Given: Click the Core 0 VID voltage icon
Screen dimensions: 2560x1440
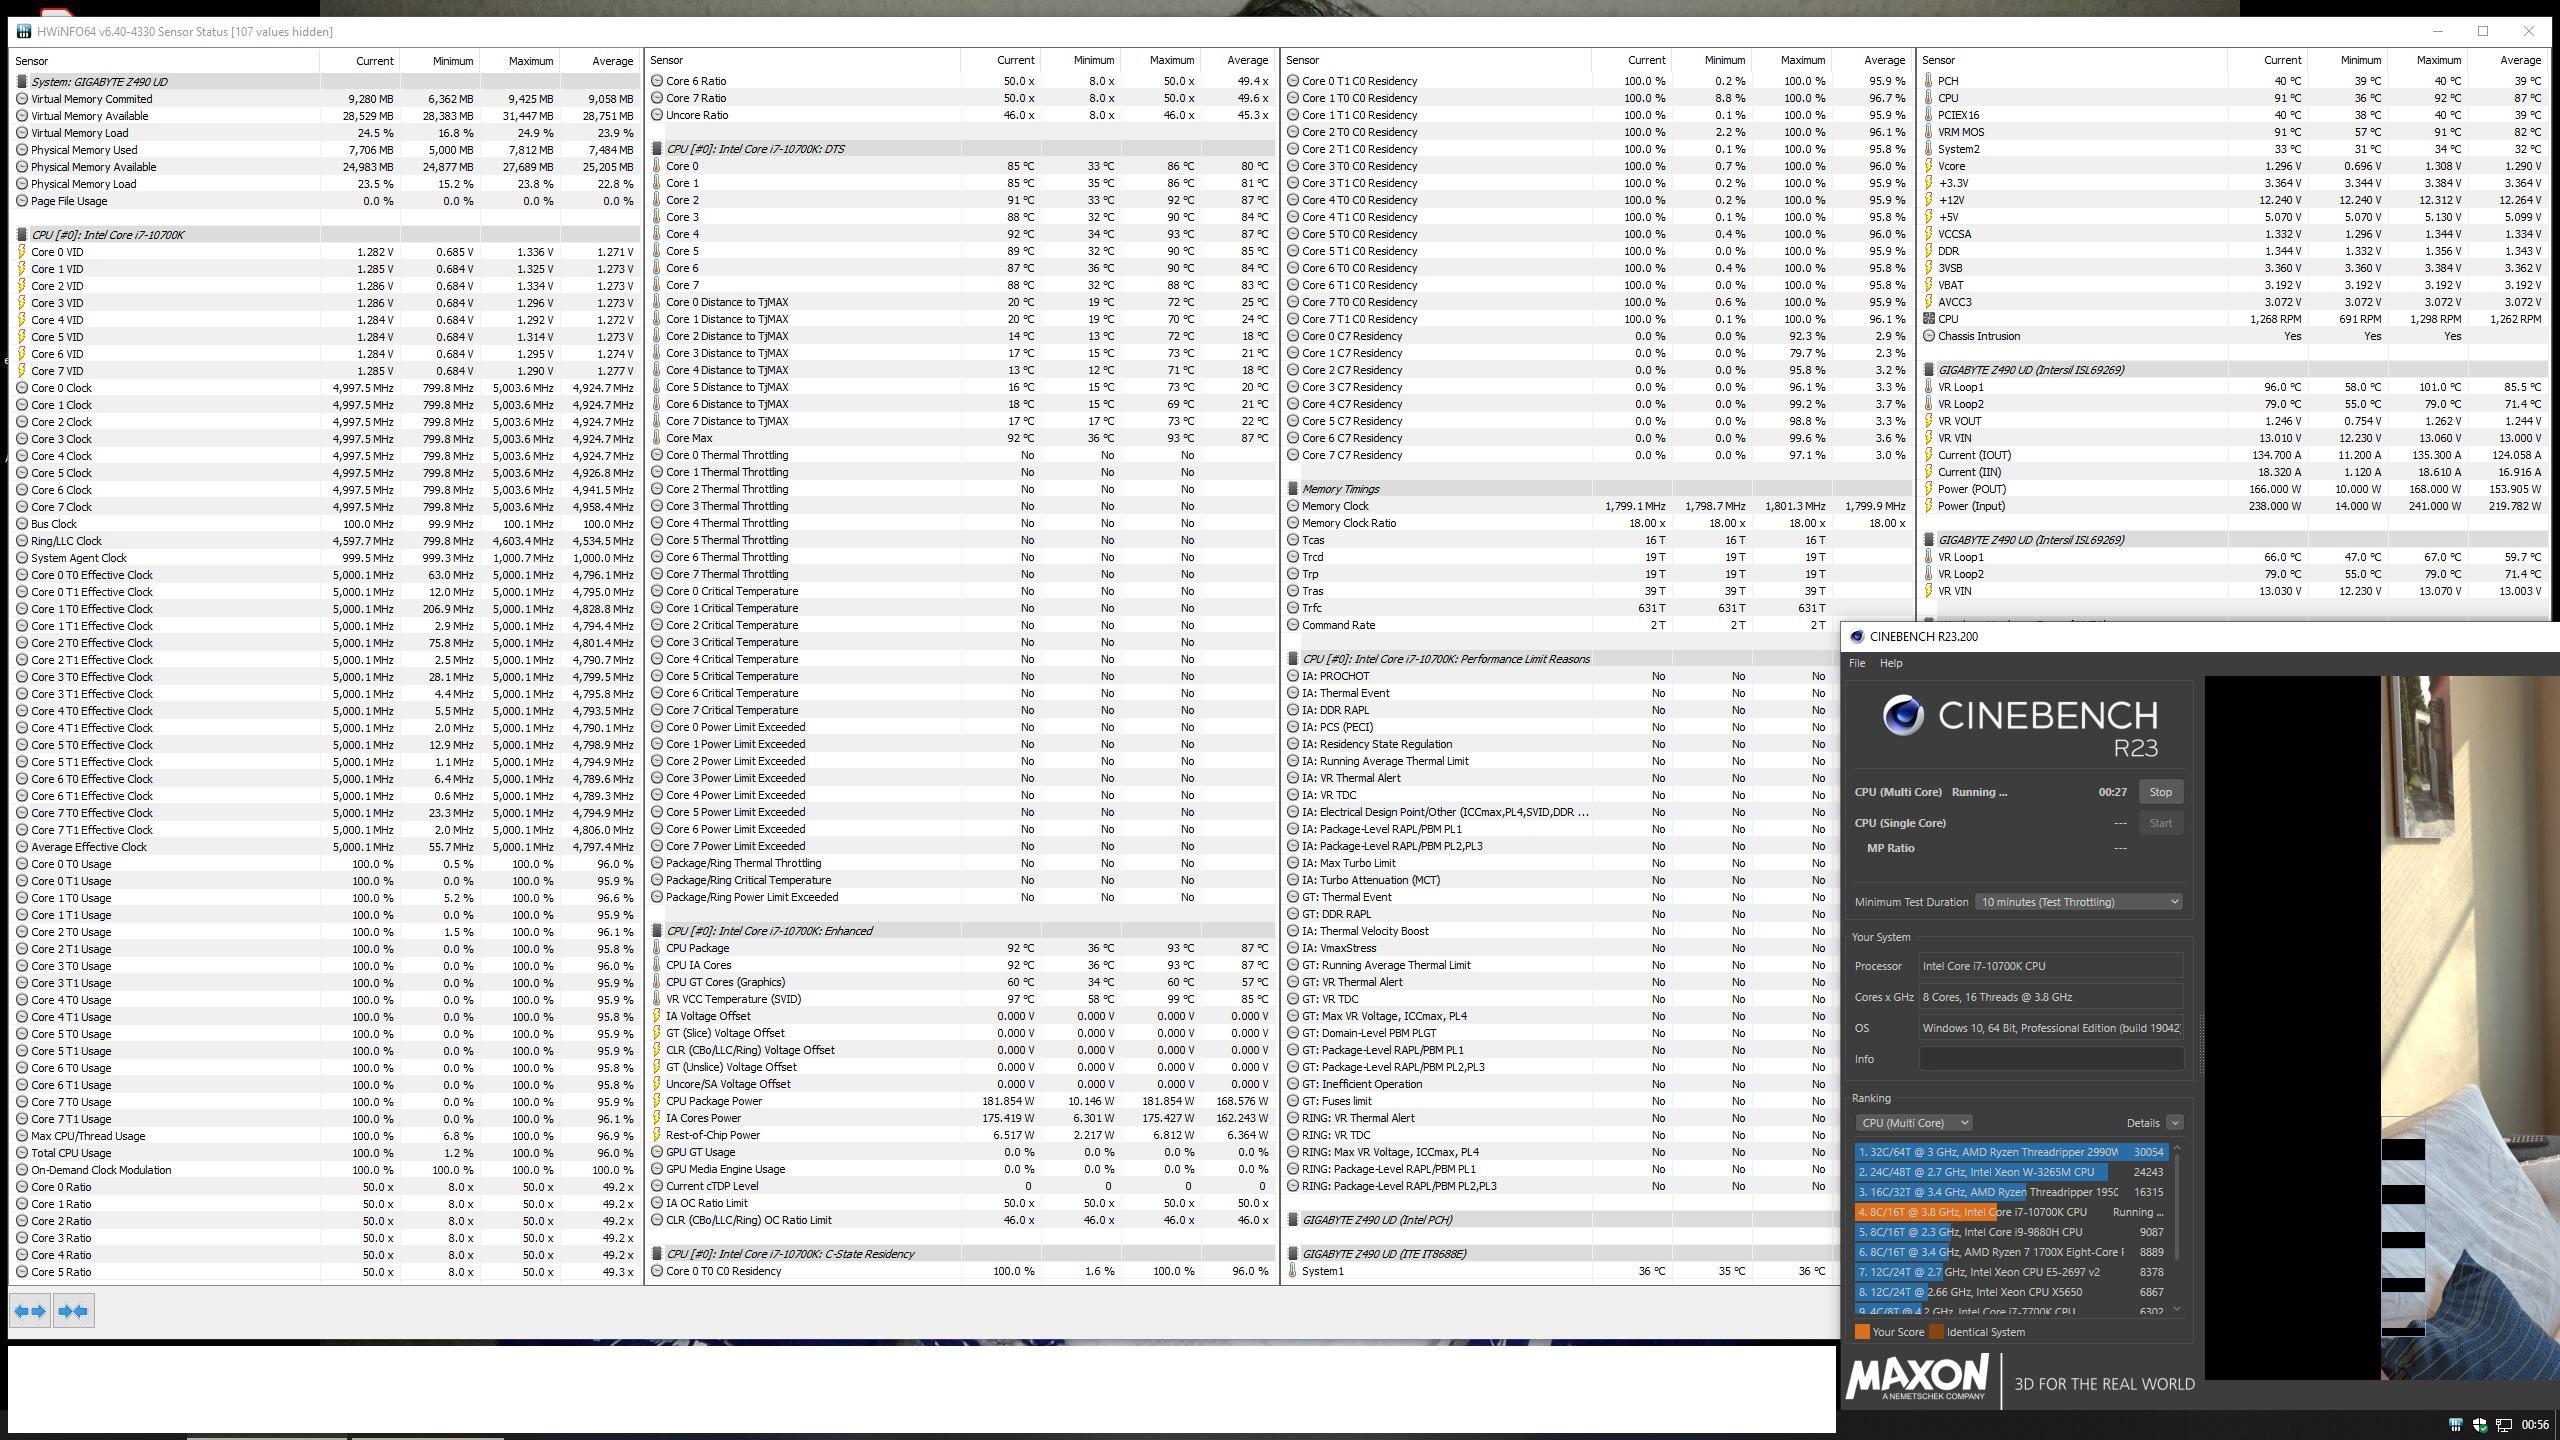Looking at the screenshot, I should tap(22, 252).
